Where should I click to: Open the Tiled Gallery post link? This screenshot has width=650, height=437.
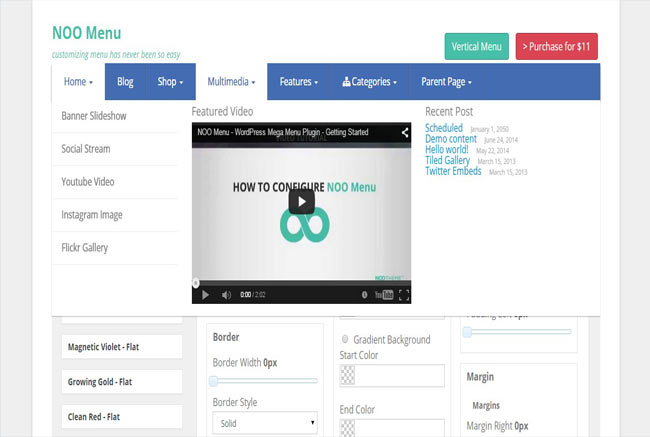(x=448, y=160)
